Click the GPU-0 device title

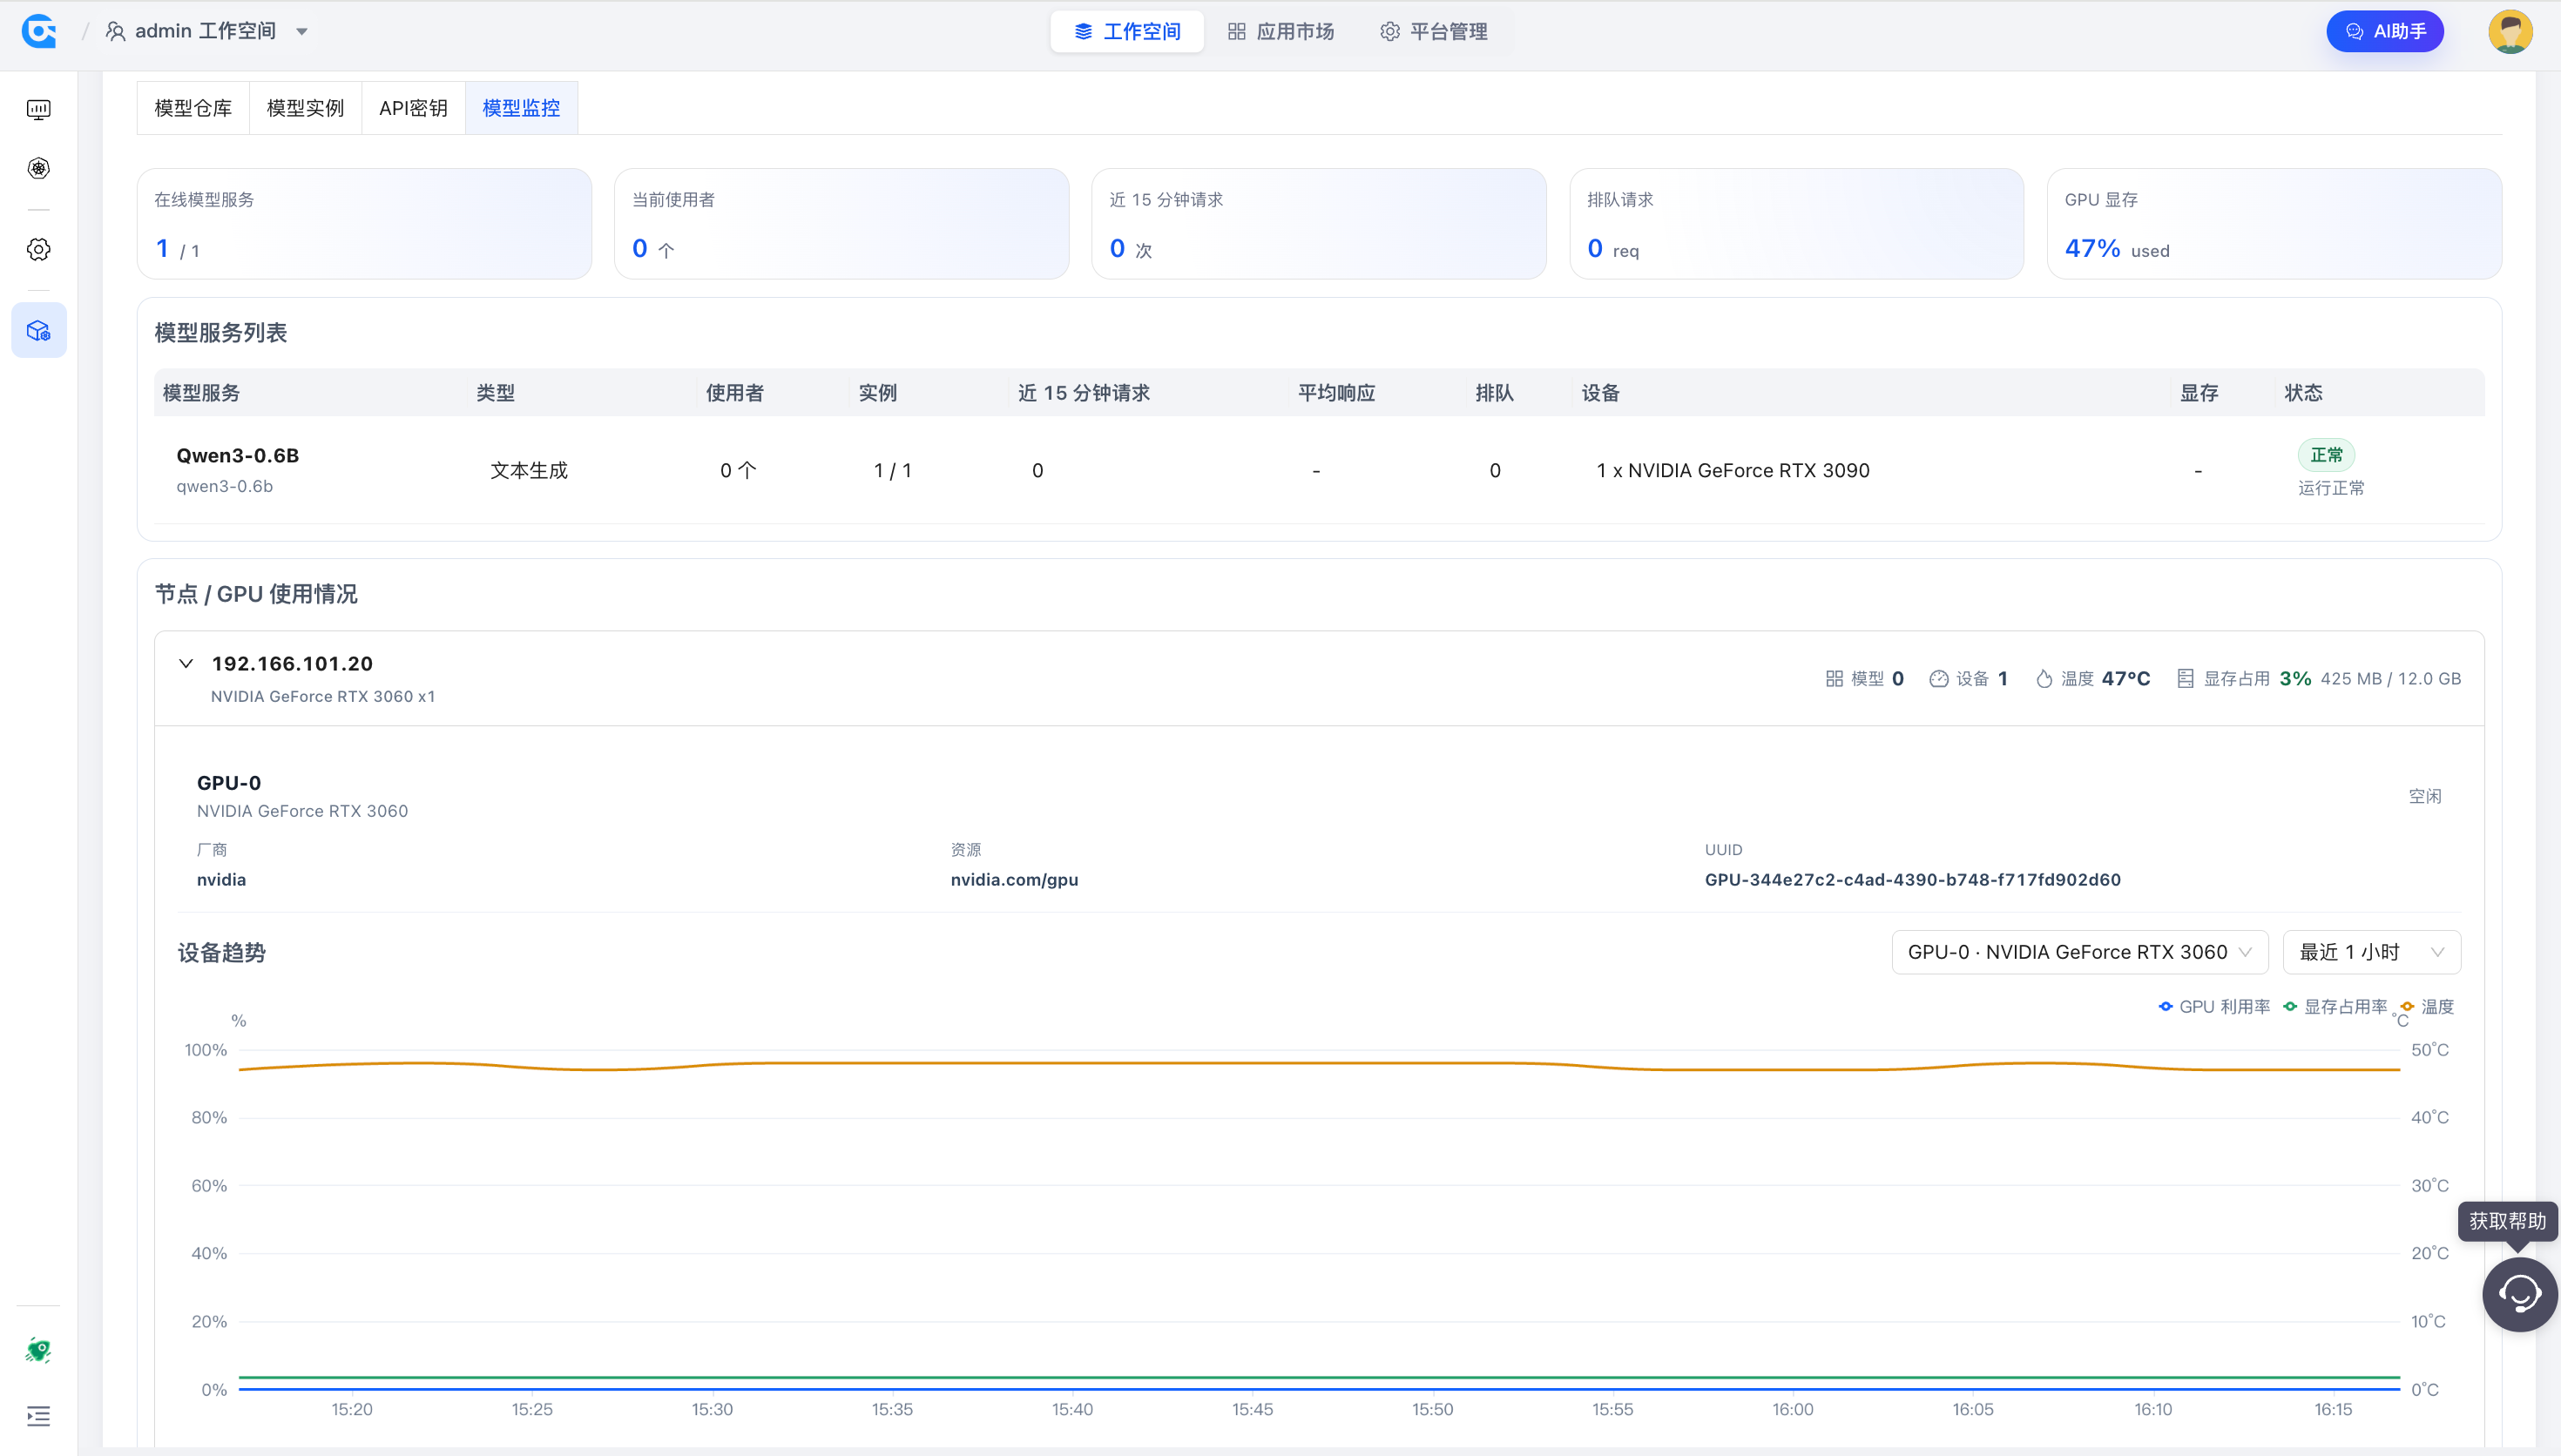[229, 783]
